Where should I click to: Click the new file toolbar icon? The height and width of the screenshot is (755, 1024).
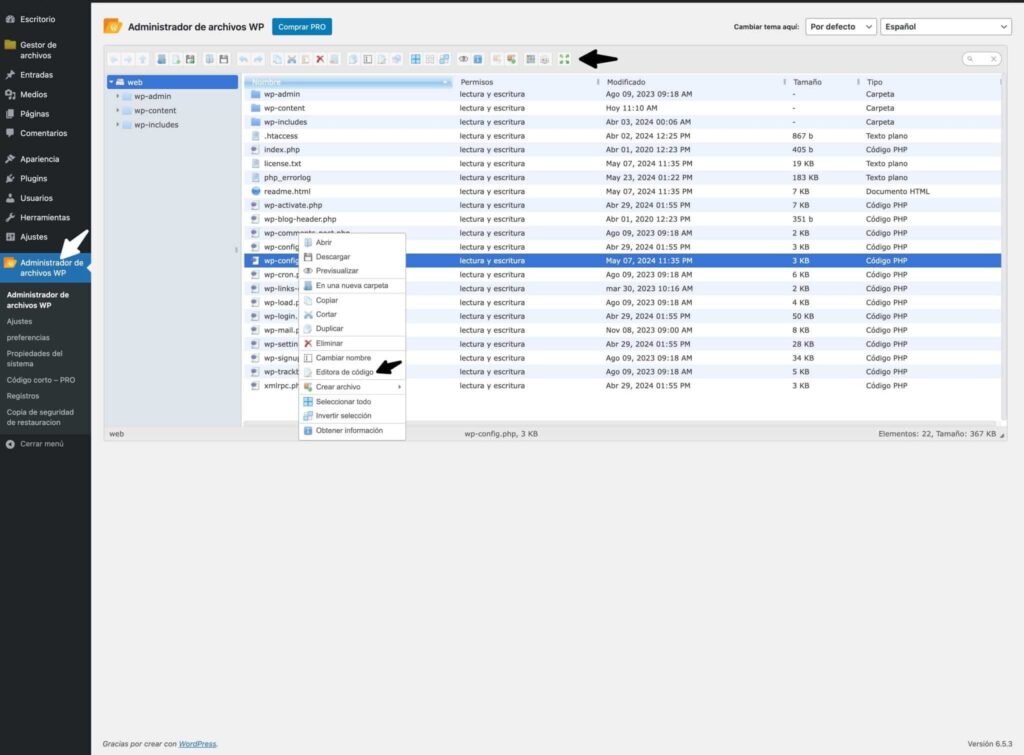(x=176, y=59)
